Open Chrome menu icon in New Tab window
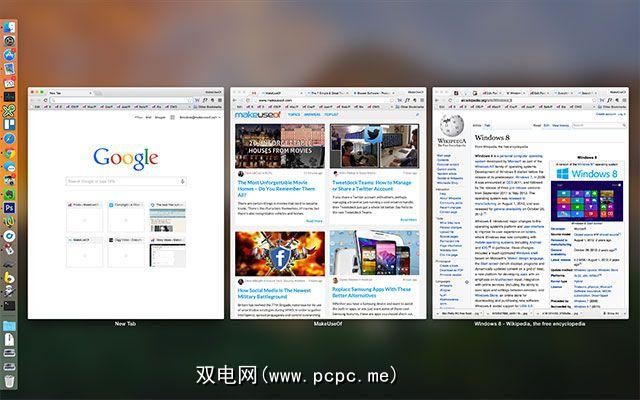 (220, 100)
